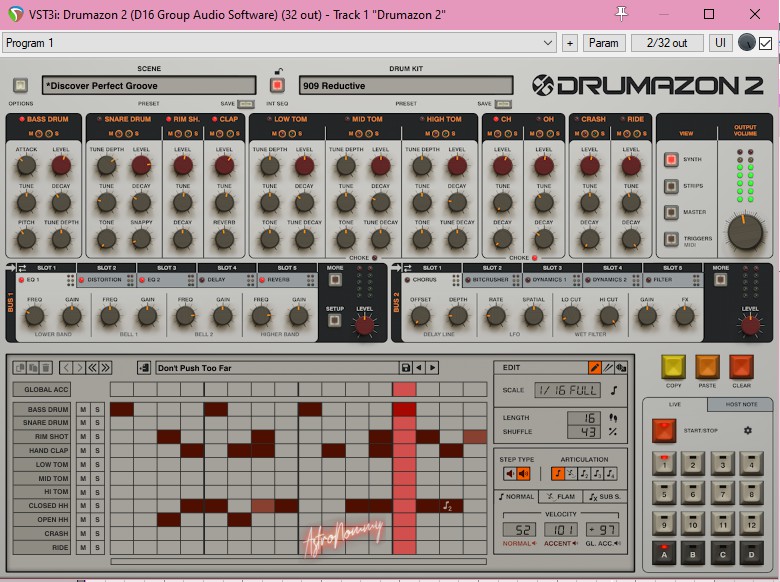
Task: Shift pattern left one step
Action: [66, 368]
